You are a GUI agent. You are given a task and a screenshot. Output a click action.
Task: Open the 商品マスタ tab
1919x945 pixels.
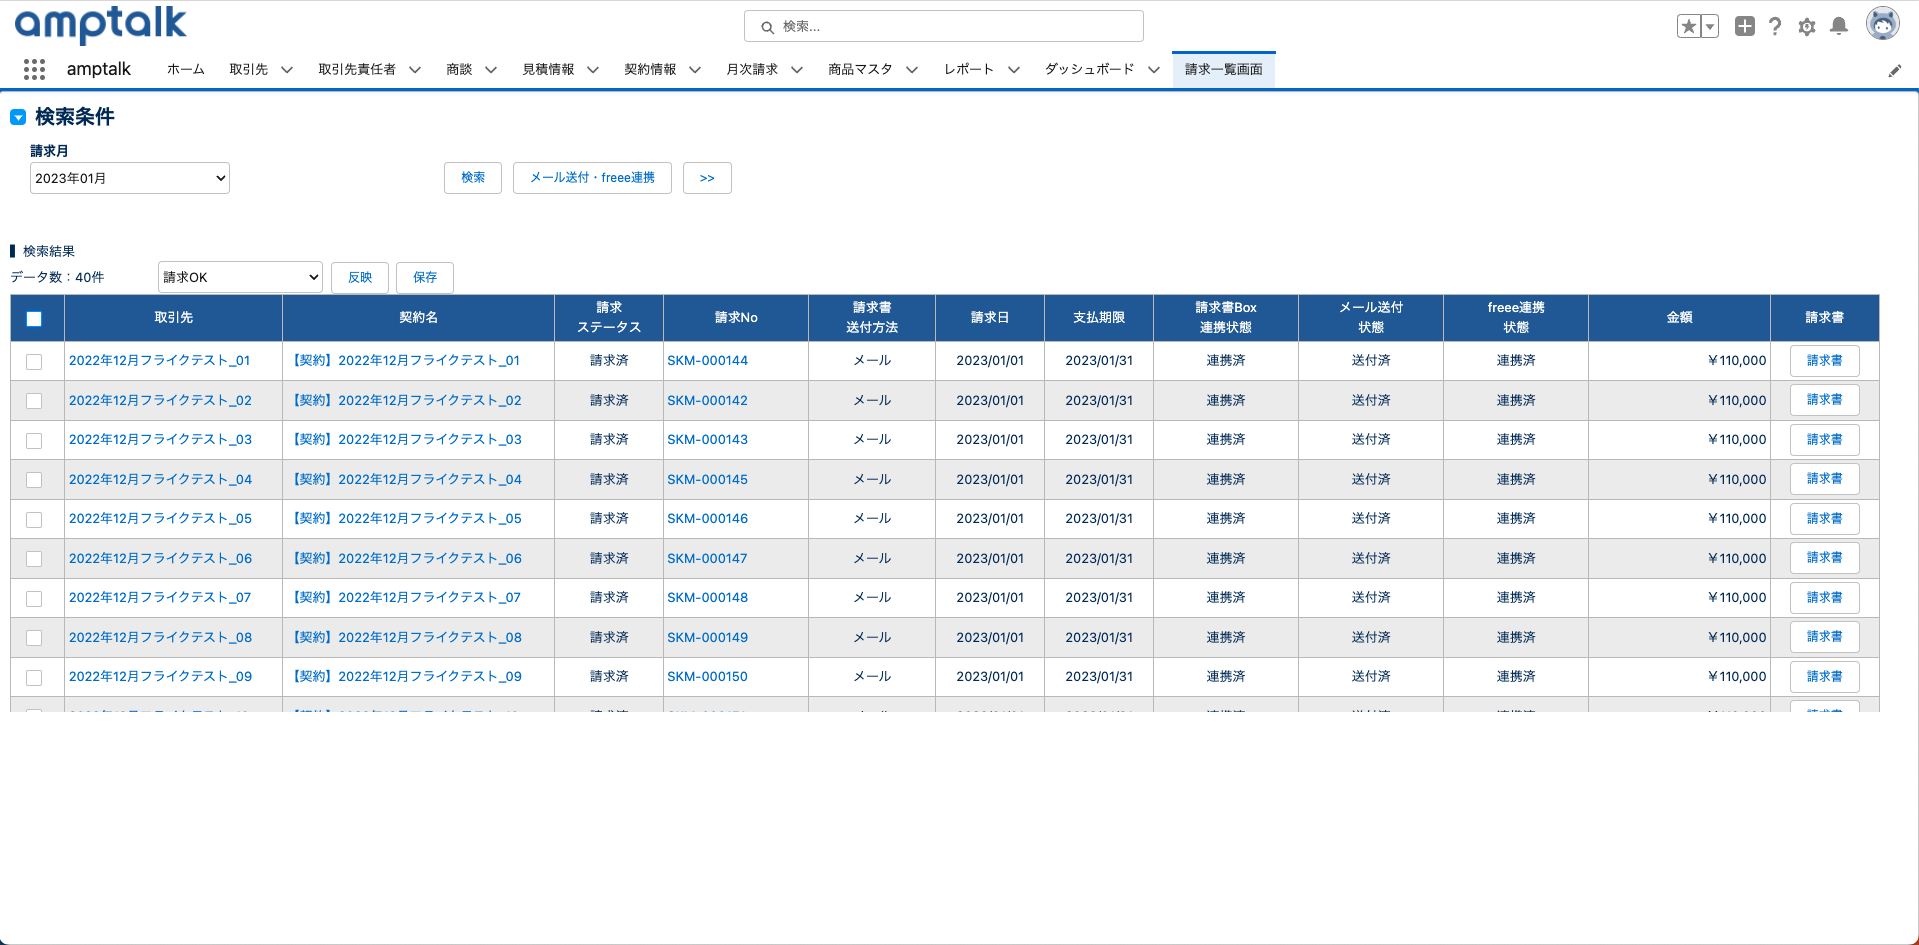(x=860, y=69)
